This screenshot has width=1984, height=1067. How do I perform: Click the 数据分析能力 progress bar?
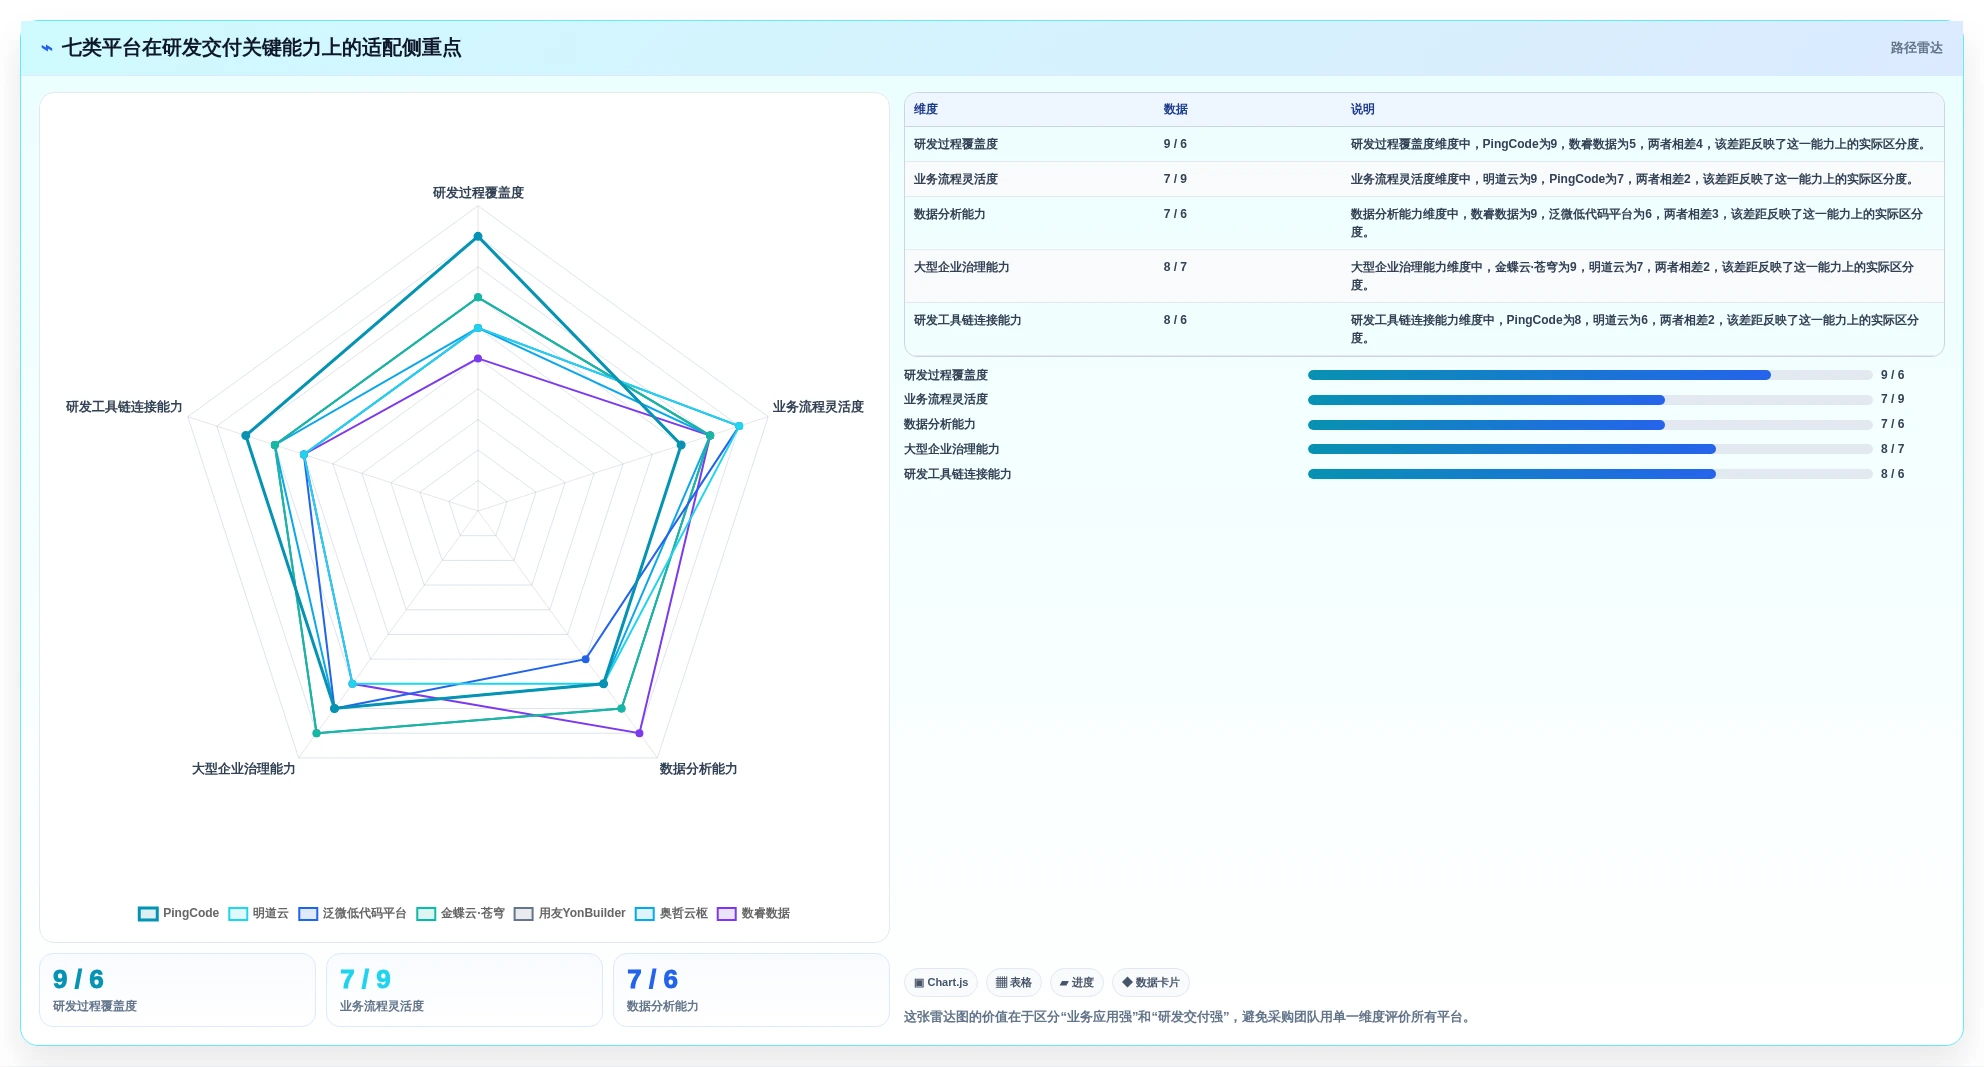pos(1590,425)
